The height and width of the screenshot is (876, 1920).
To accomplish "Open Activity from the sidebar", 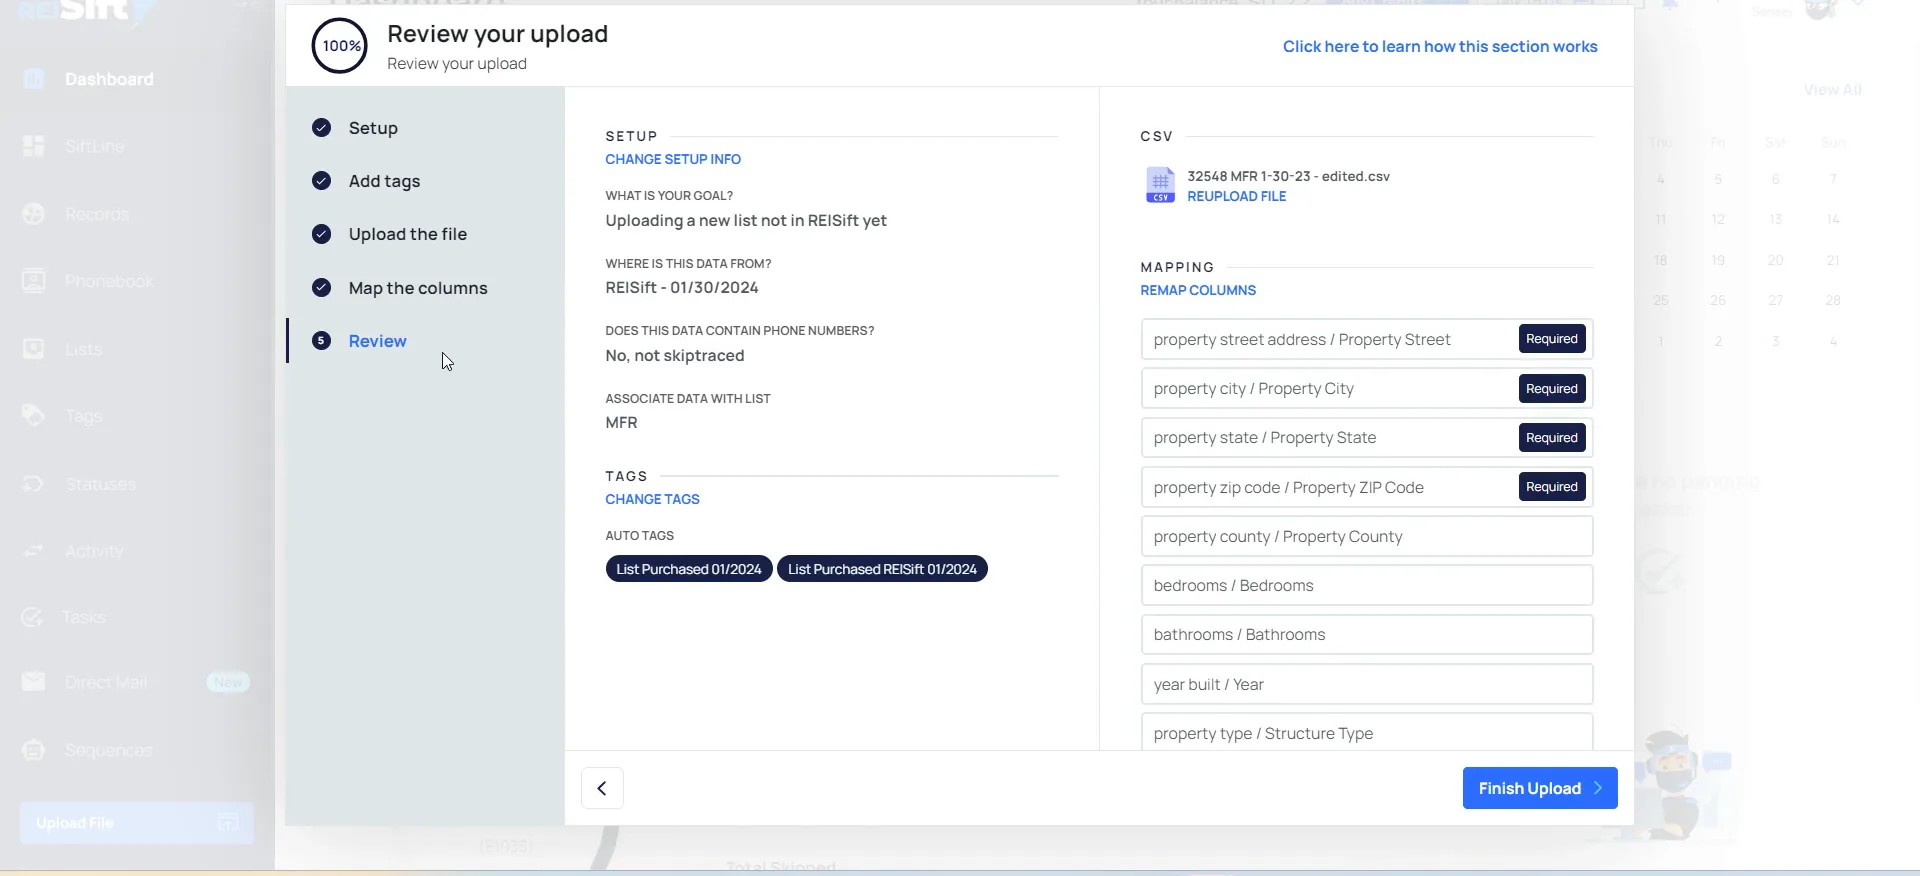I will (x=94, y=551).
